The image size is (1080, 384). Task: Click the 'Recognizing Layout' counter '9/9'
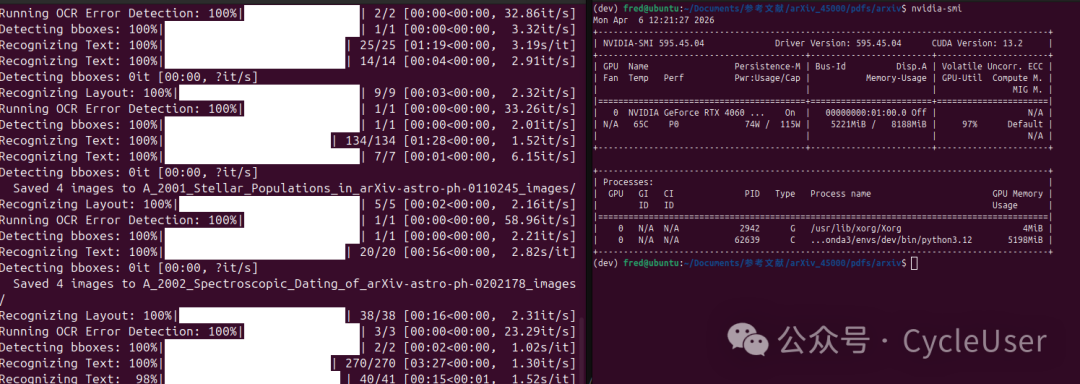[x=384, y=92]
